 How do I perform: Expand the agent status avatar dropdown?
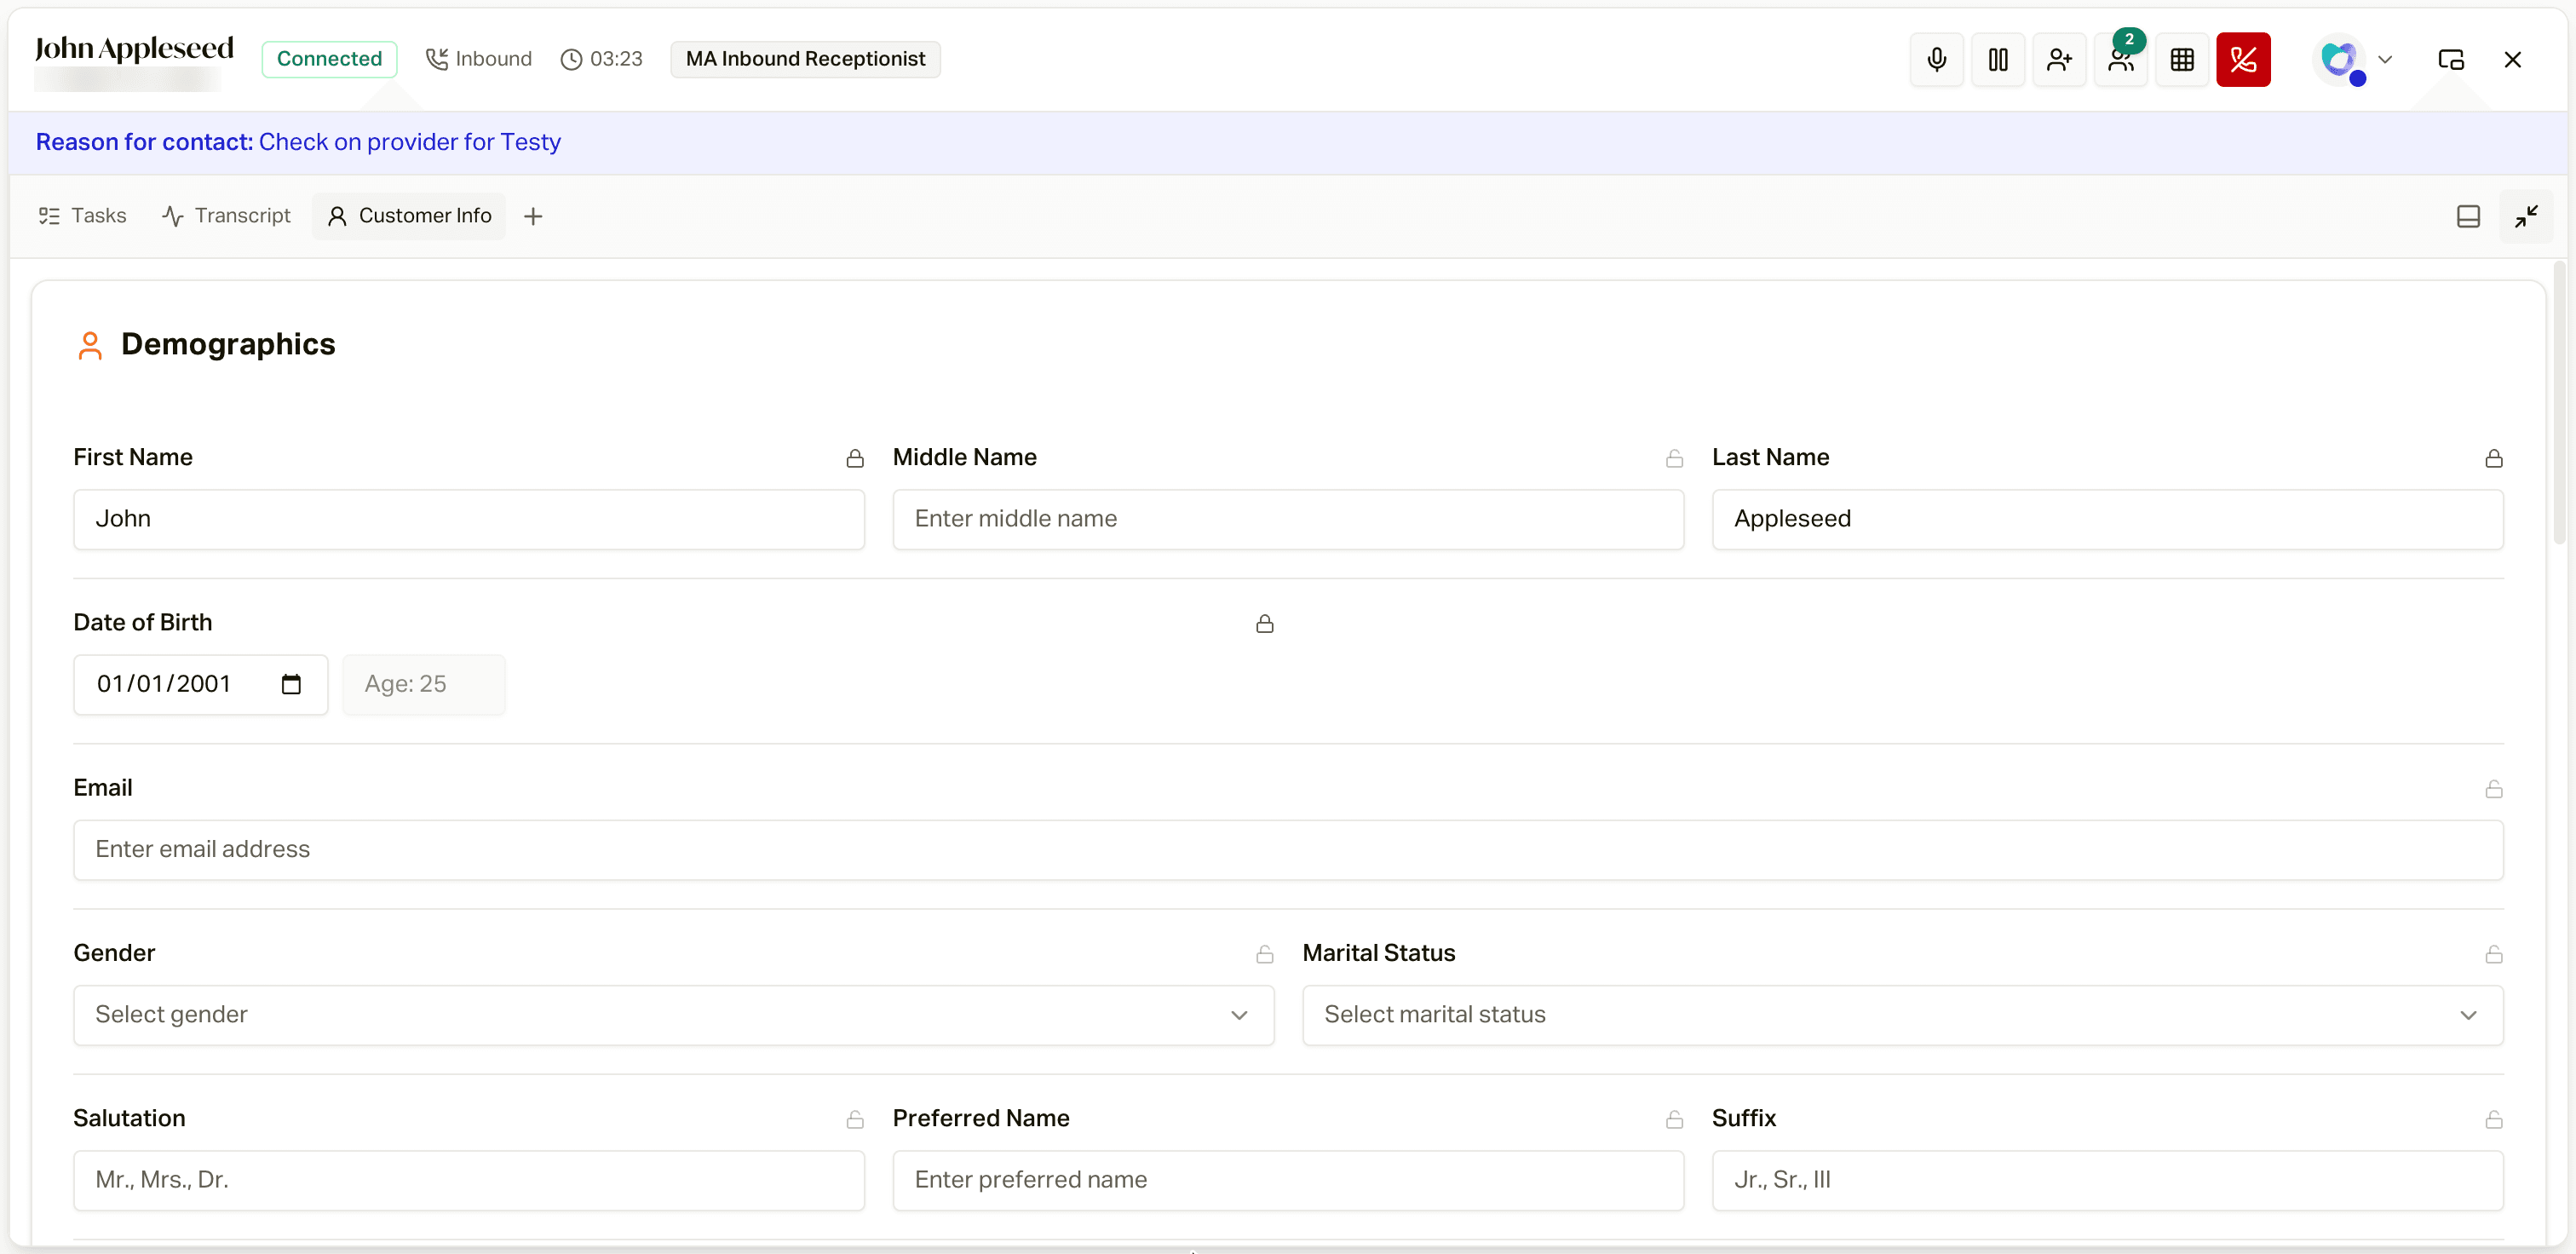2354,60
